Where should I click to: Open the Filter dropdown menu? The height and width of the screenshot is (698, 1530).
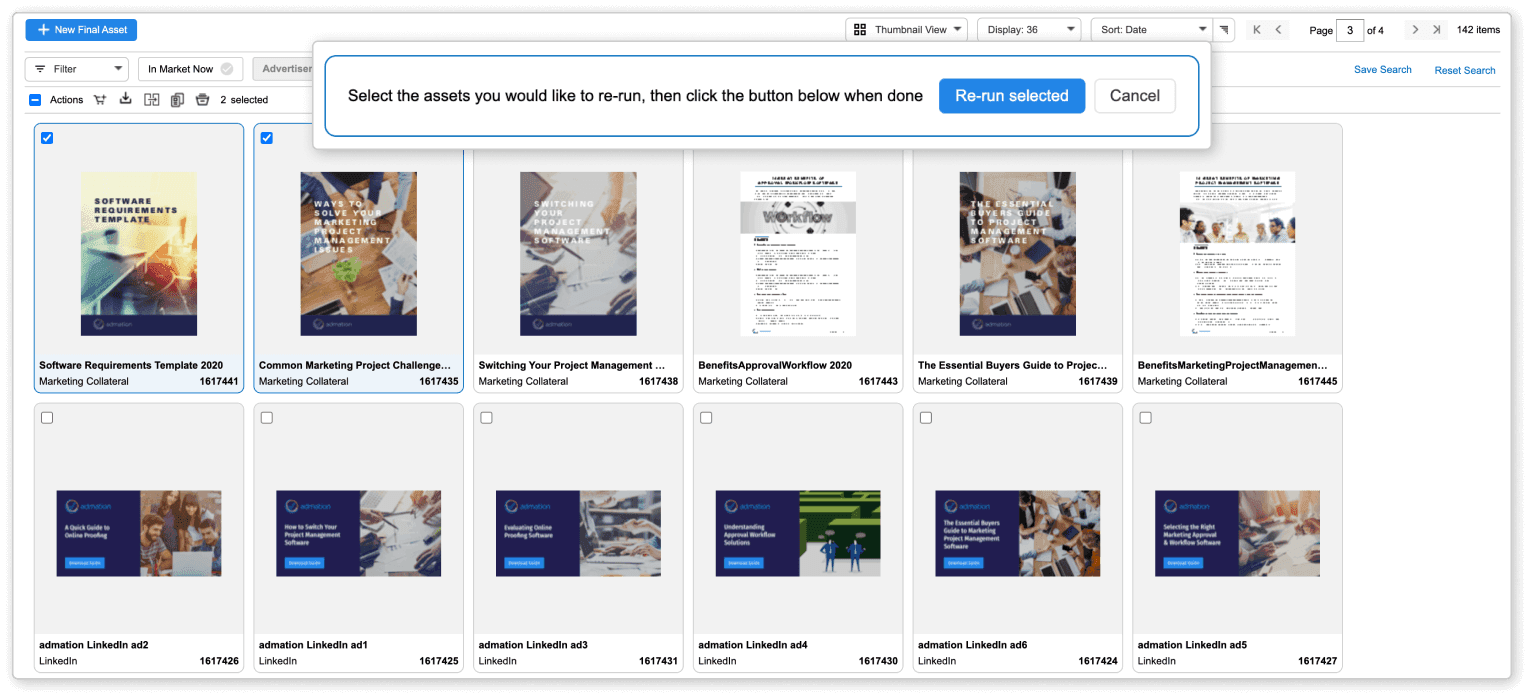[76, 69]
